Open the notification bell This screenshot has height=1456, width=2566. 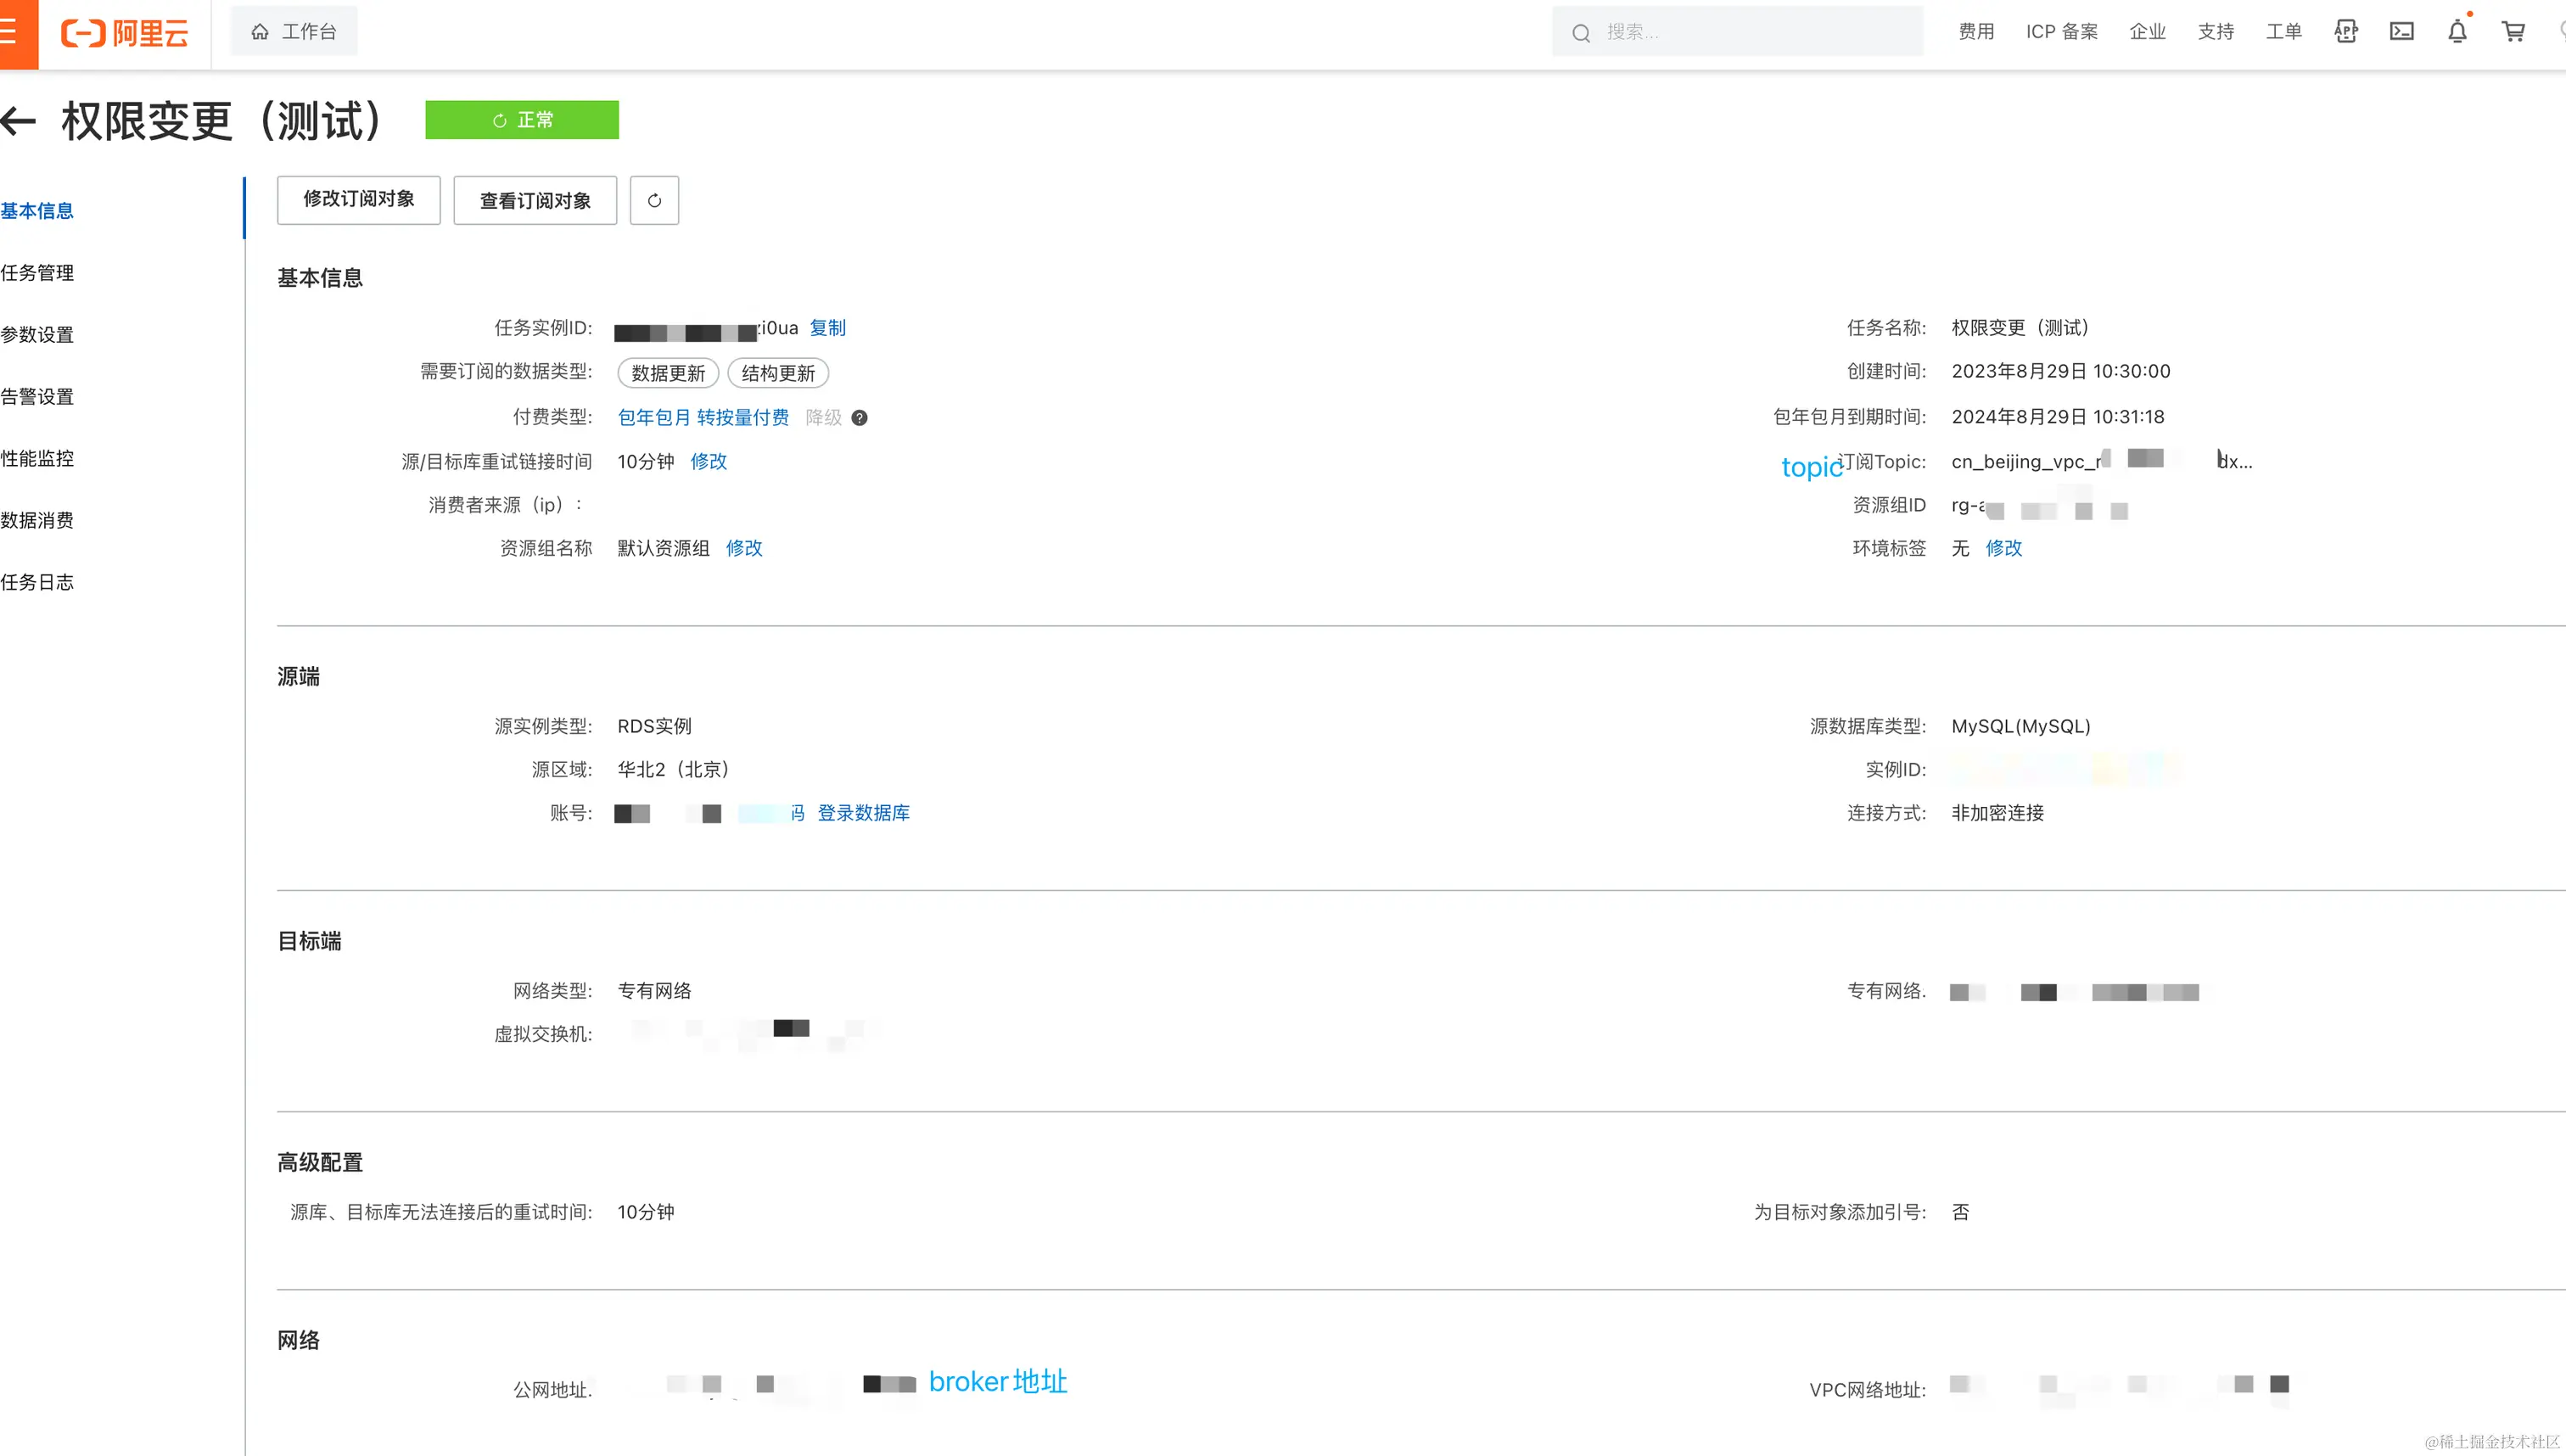[x=2457, y=32]
